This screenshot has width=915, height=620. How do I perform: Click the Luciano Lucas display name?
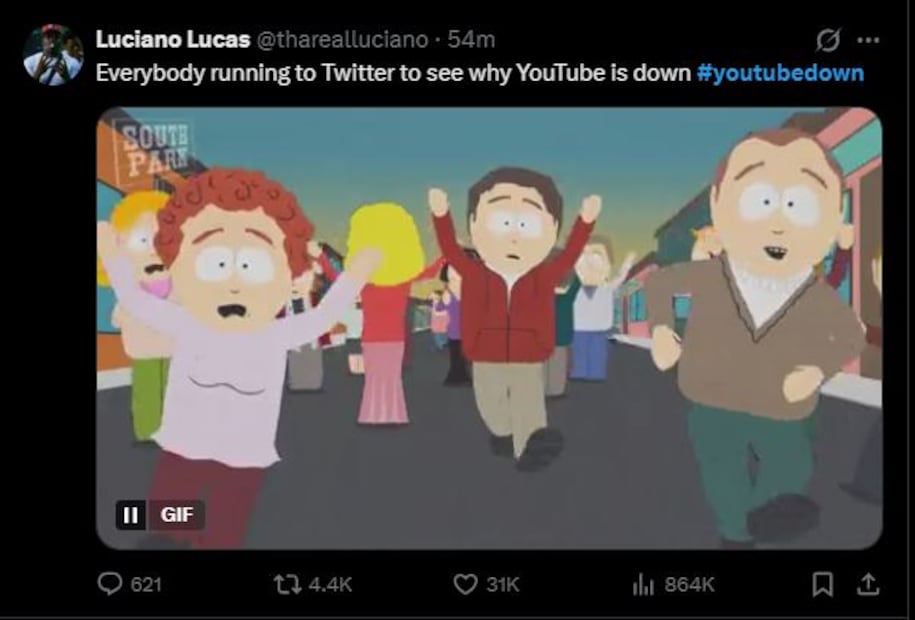pos(173,40)
